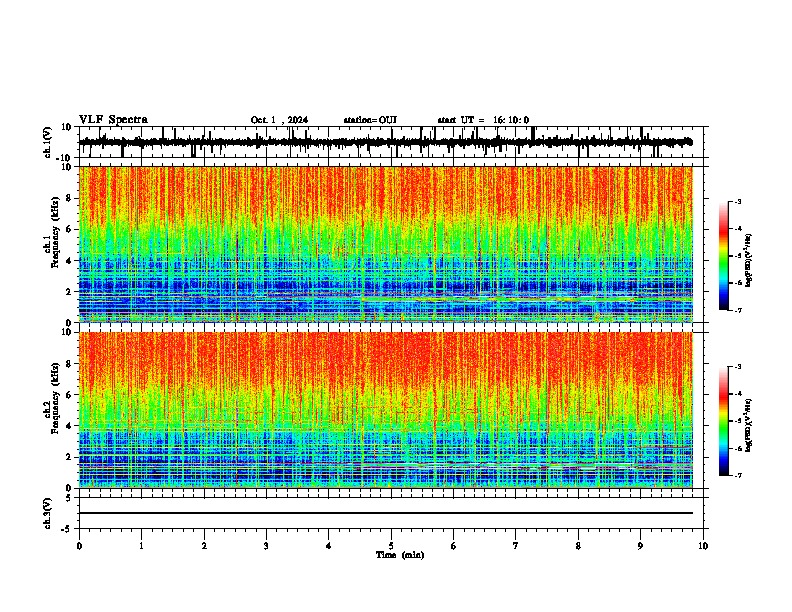This screenshot has width=792, height=612.
Task: Click the ch.2 spectrogram "6" kHz tick label
Action: click(x=69, y=395)
